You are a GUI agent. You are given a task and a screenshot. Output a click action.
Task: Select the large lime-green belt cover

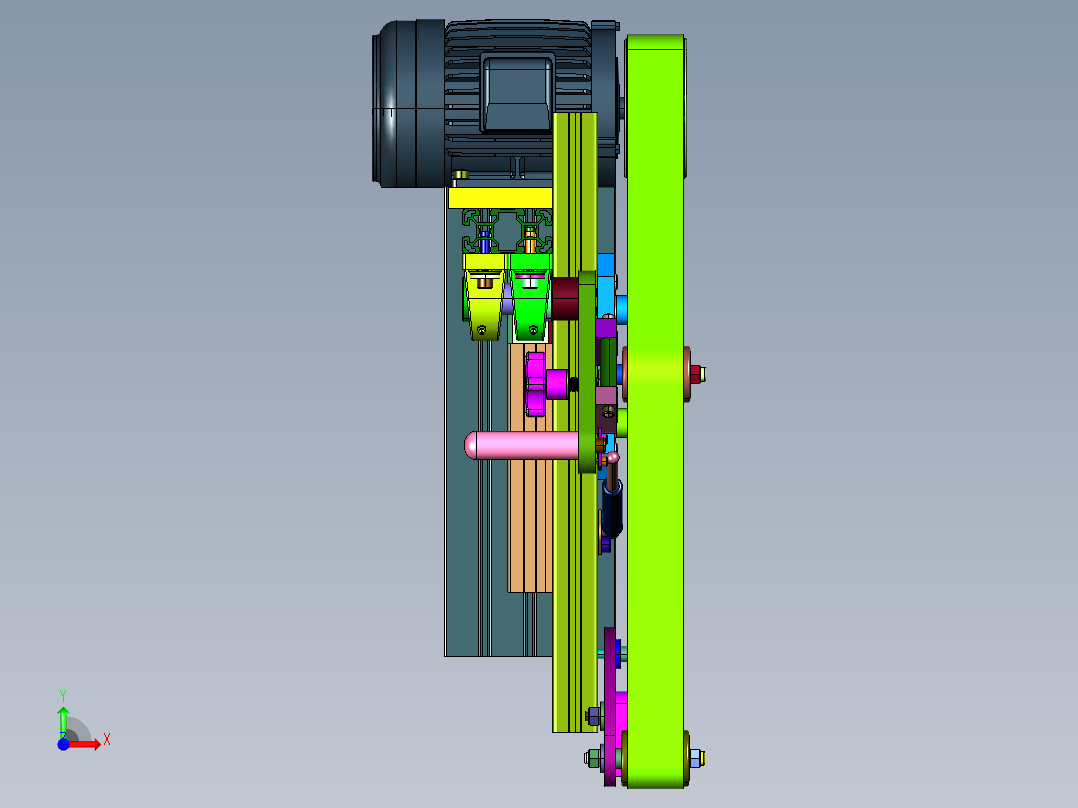click(x=655, y=411)
